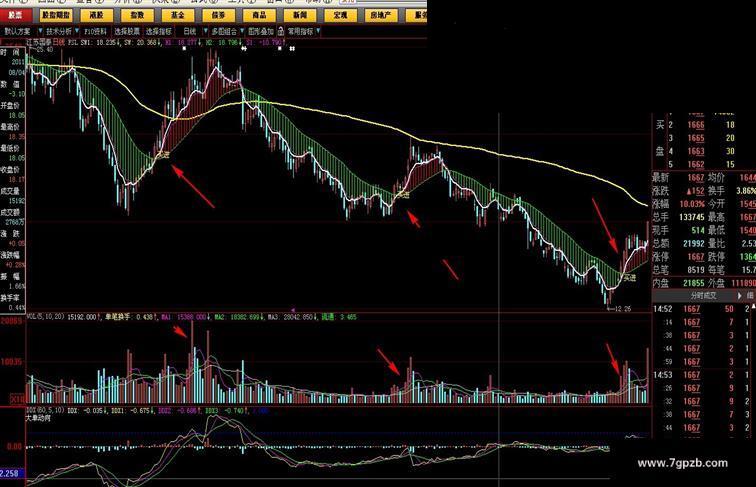Click the small scroll-up arrow in trade list
Image resolution: width=756 pixels, height=487 pixels.
(753, 306)
